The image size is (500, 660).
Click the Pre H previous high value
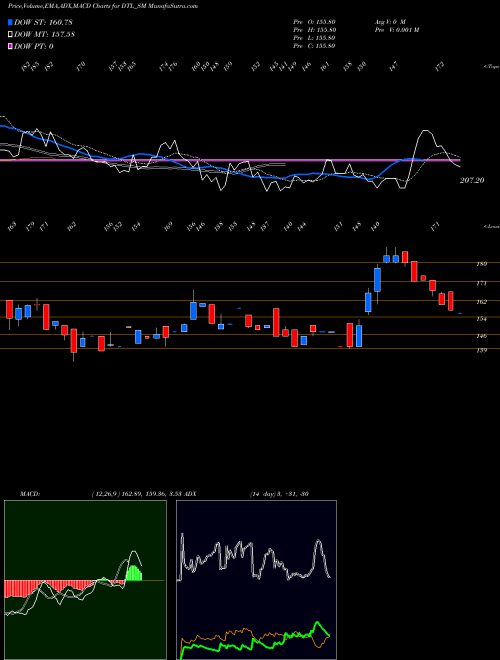pos(314,30)
